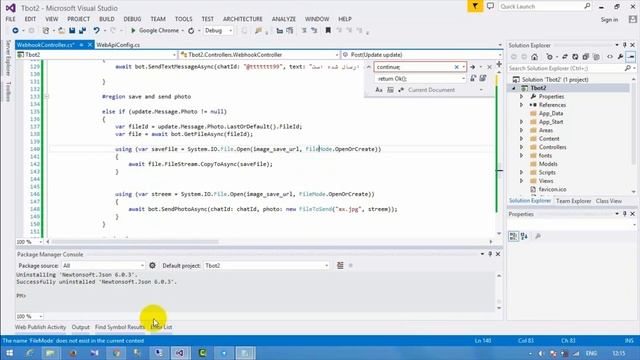Open the ARCHITECTURE menu
640x360 pixels.
pyautogui.click(x=243, y=19)
